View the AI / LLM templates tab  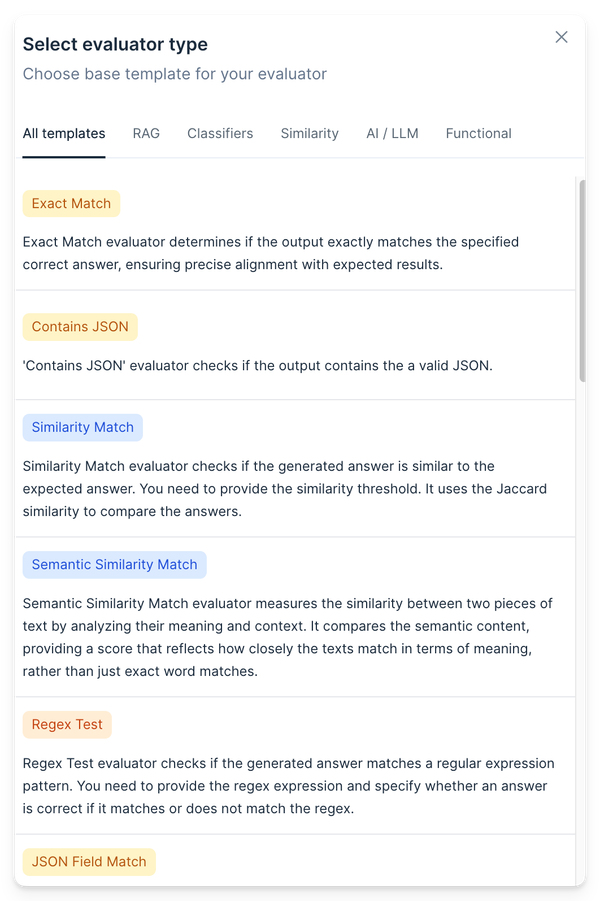pyautogui.click(x=392, y=133)
